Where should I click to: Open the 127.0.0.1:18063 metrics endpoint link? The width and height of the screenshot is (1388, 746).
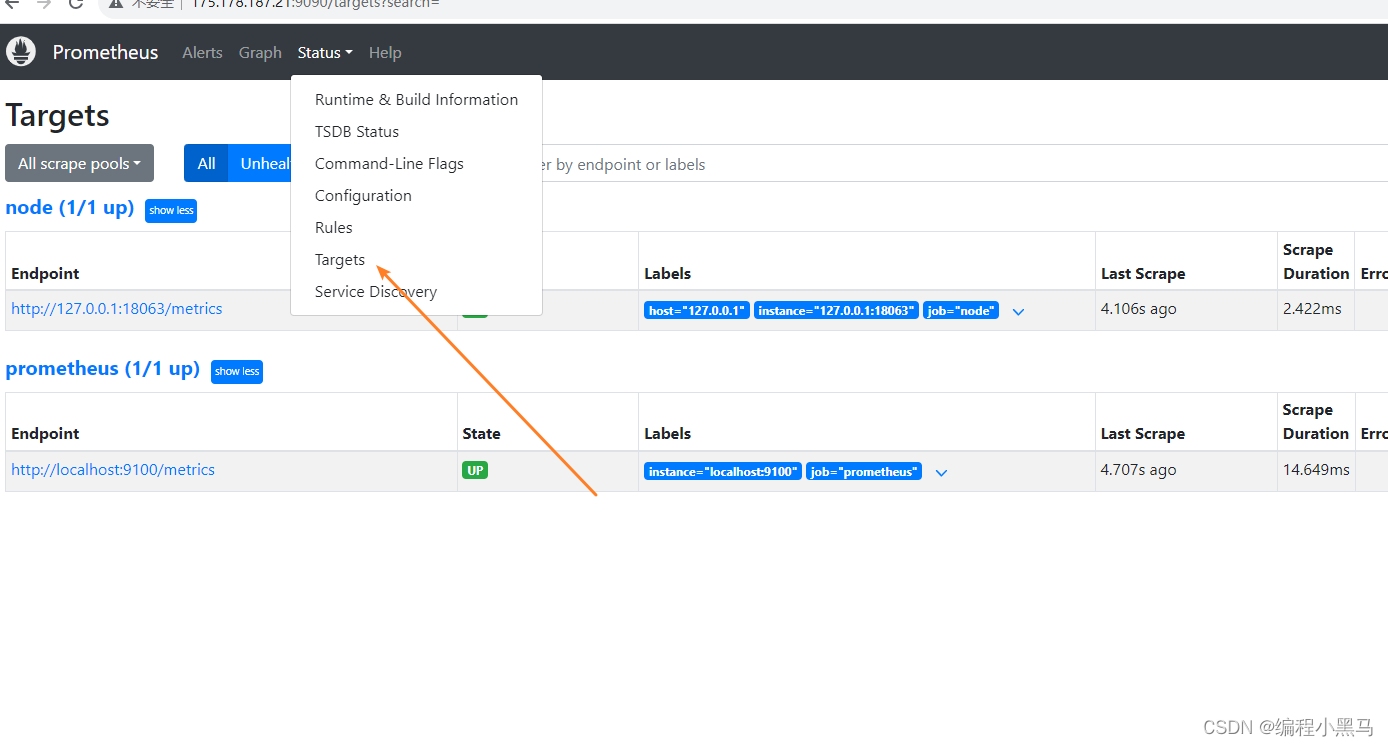tap(117, 309)
